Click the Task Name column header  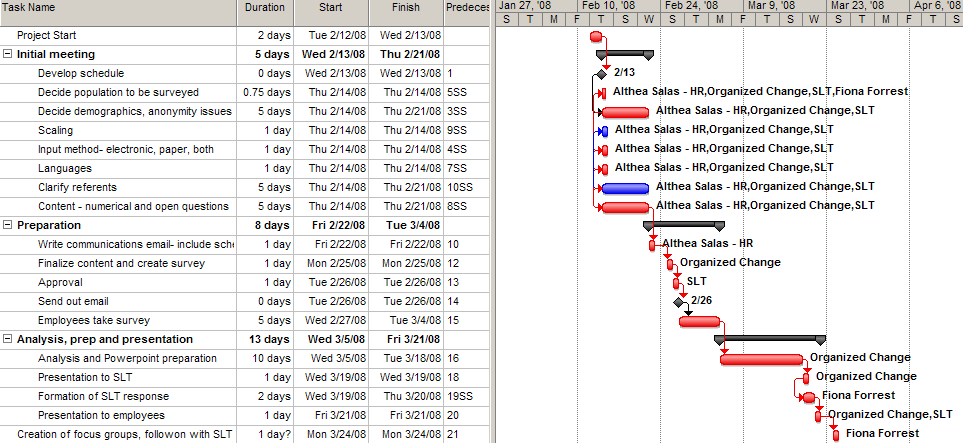(x=118, y=8)
